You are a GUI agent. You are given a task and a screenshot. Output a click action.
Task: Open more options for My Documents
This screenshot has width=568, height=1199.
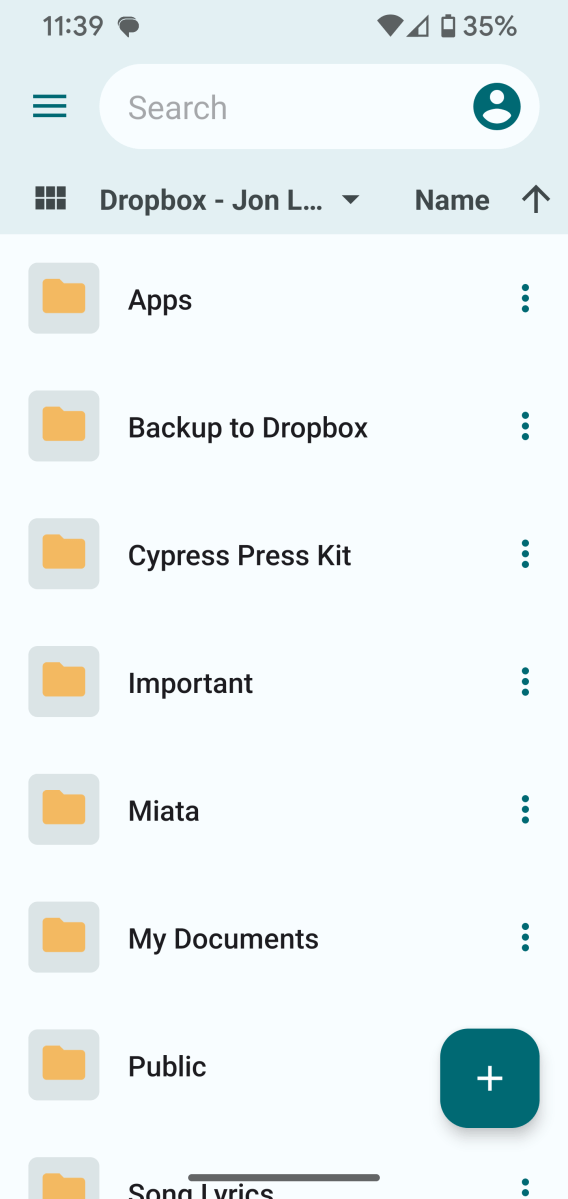[x=525, y=937]
